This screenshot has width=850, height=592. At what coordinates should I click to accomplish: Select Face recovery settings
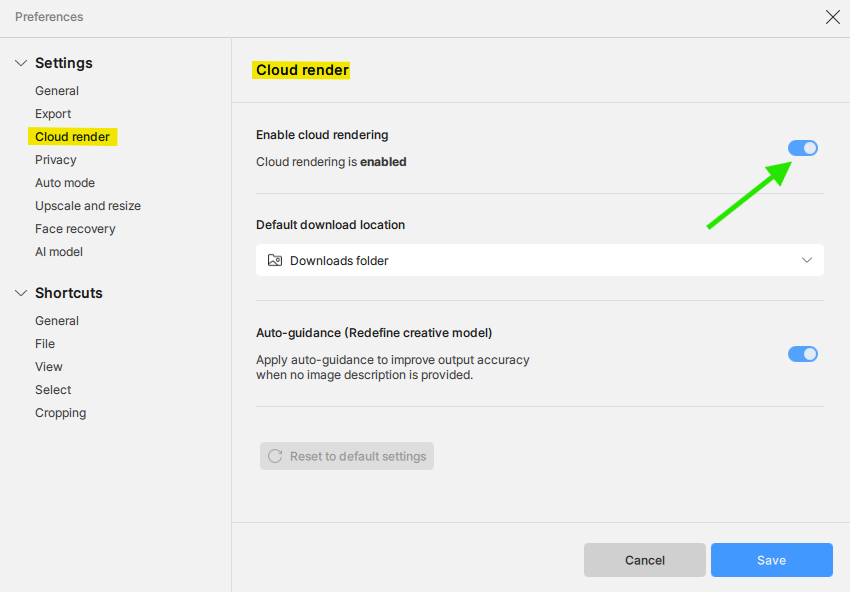pyautogui.click(x=75, y=229)
